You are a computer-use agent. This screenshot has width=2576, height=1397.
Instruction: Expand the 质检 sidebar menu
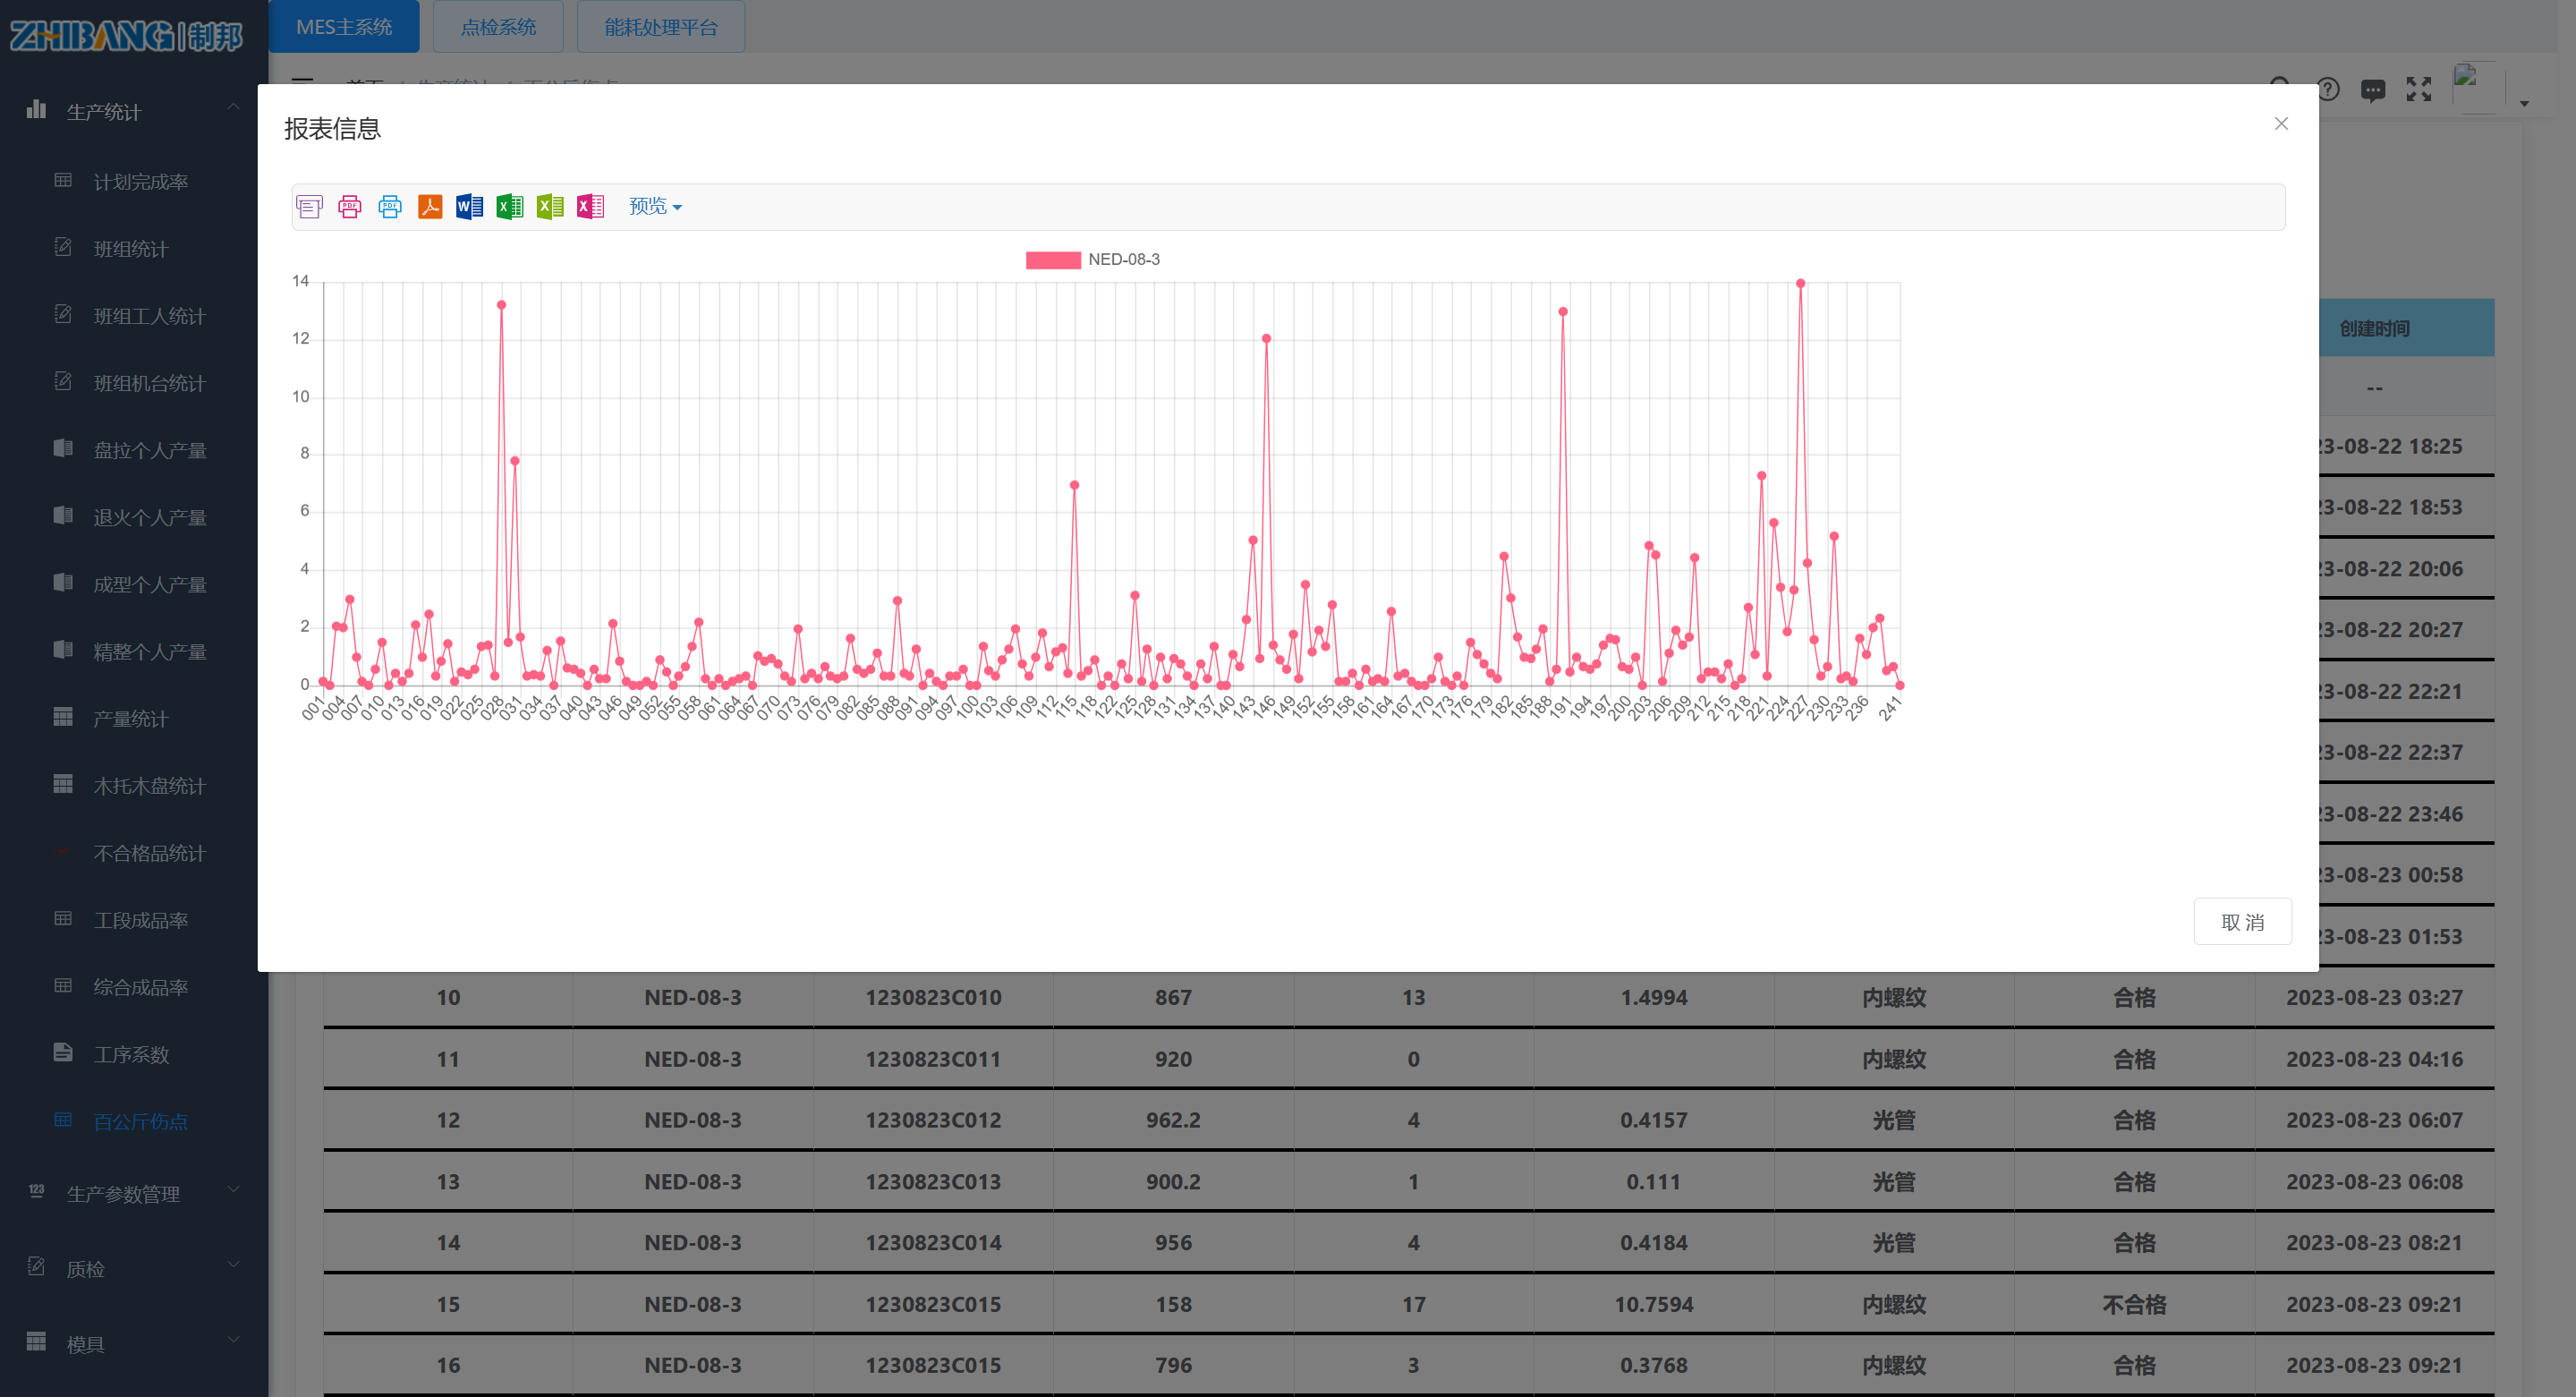pyautogui.click(x=134, y=1268)
